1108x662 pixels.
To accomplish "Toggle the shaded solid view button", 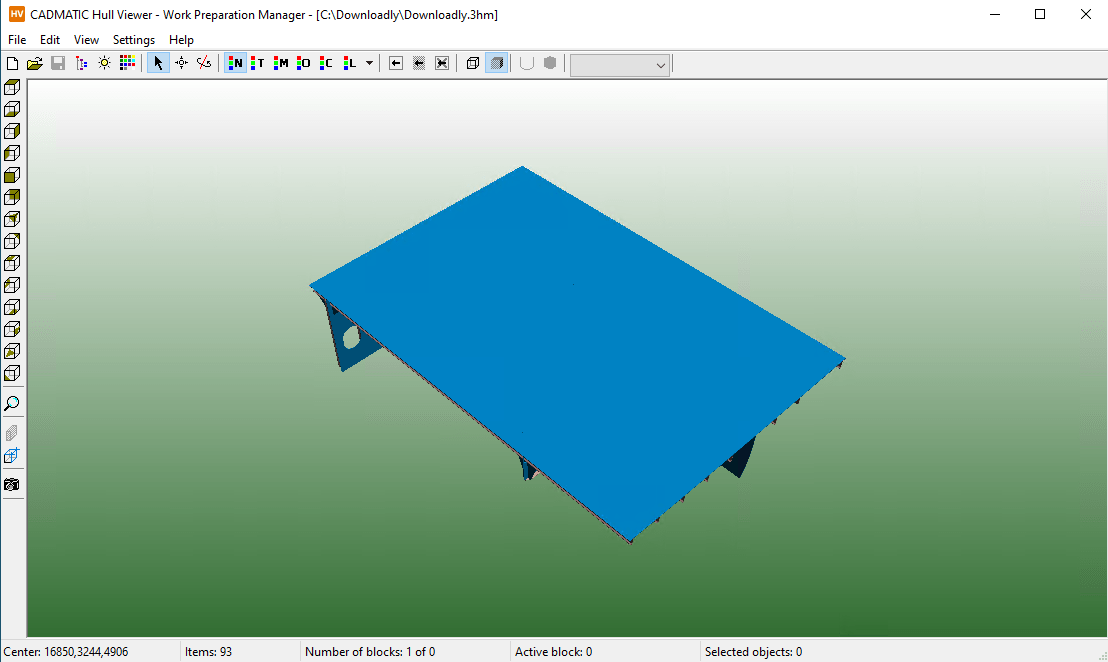I will click(x=496, y=63).
